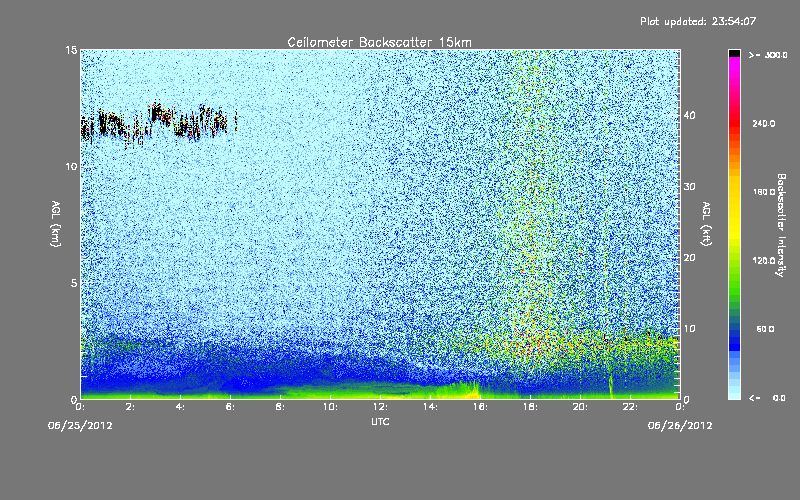Click the 4: hour tick label
Viewport: 800px width, 500px height.
(x=181, y=407)
